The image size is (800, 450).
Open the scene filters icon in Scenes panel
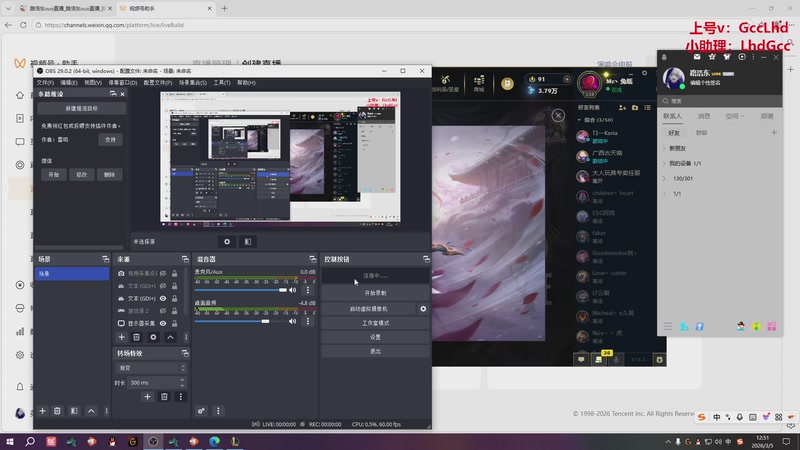74,411
